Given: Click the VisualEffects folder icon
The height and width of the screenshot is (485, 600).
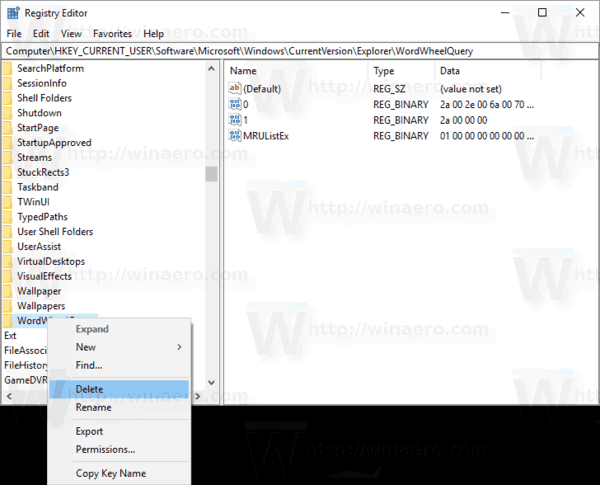Looking at the screenshot, I should point(8,276).
